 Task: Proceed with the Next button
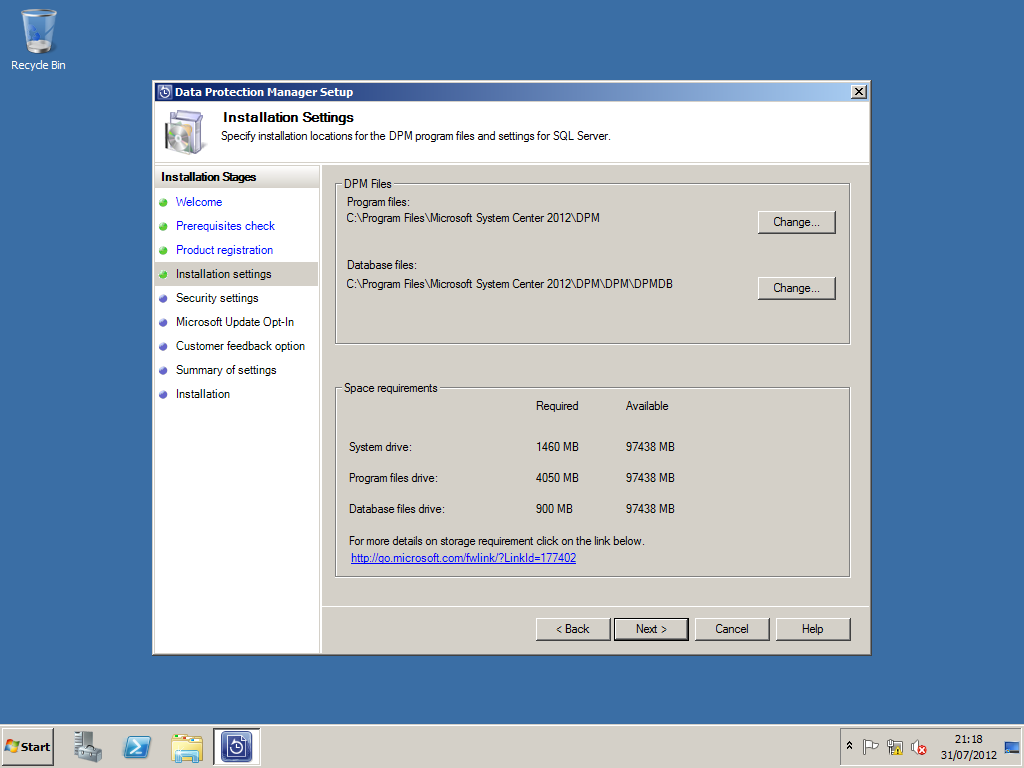click(x=651, y=629)
